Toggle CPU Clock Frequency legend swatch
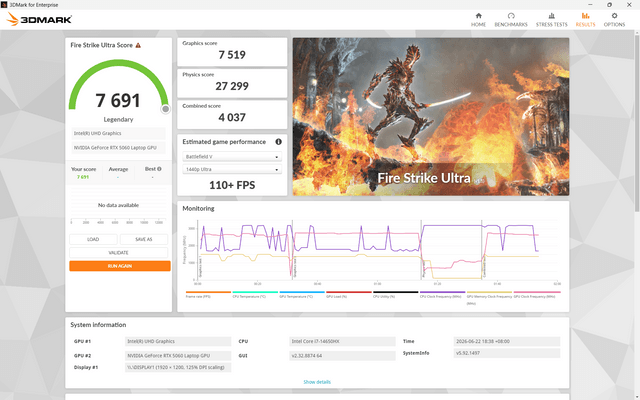 pos(442,292)
